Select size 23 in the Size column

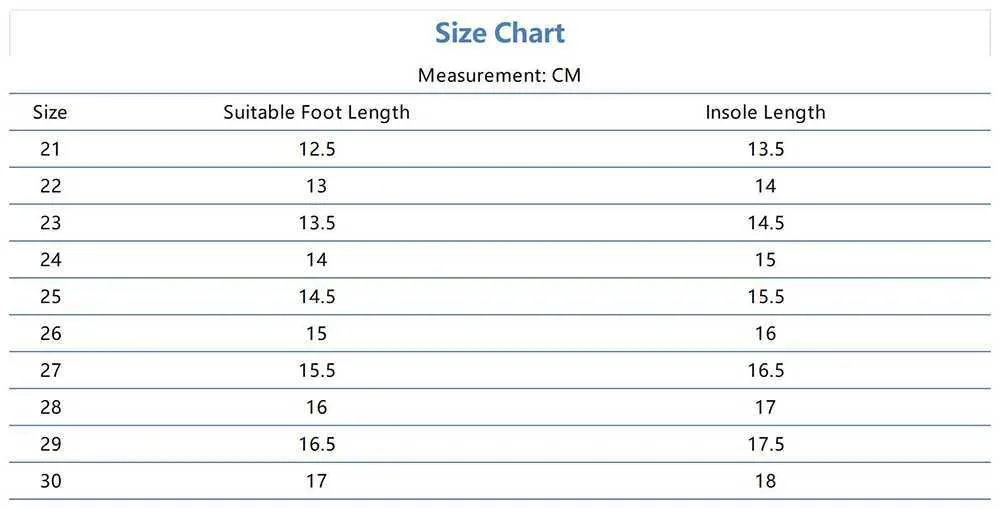pos(50,223)
